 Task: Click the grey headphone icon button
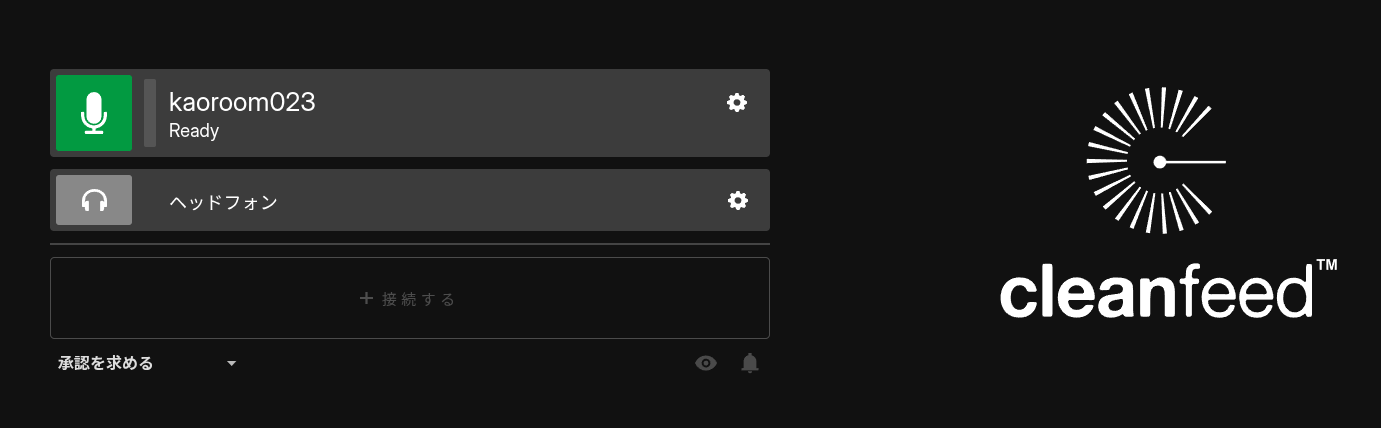(x=94, y=200)
